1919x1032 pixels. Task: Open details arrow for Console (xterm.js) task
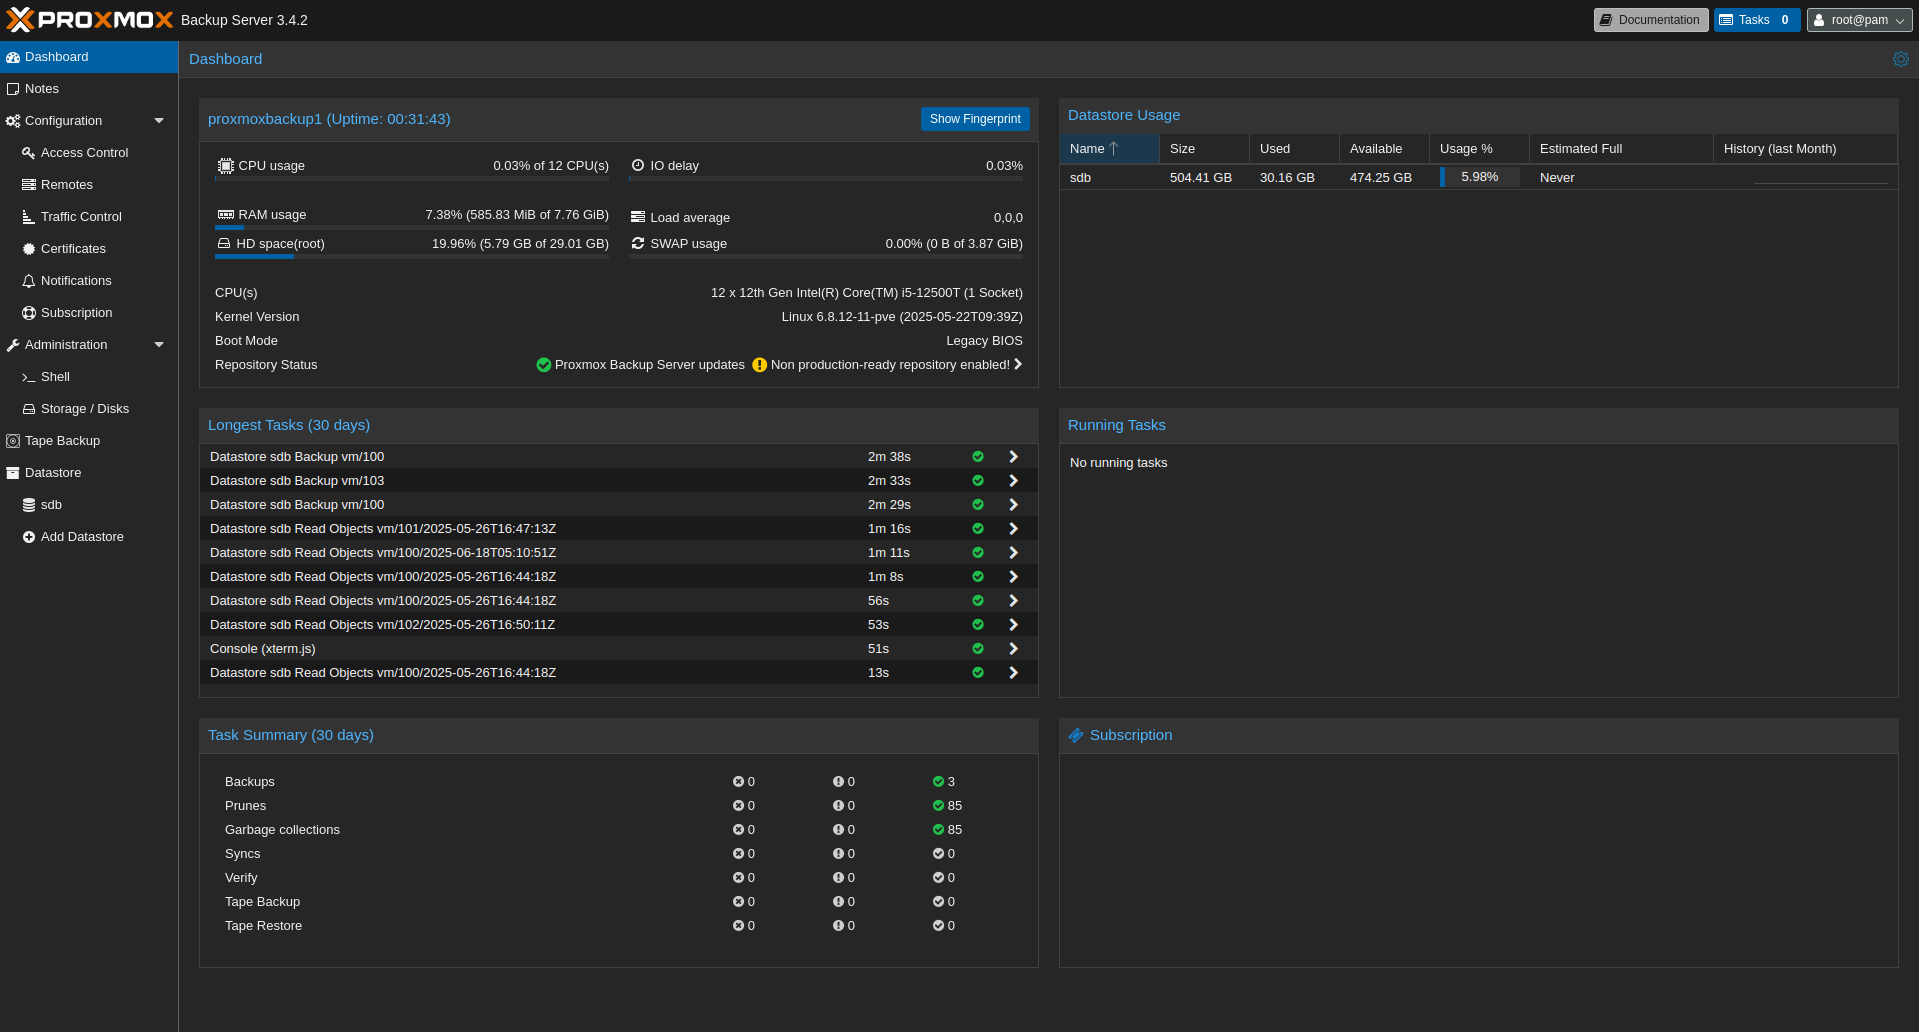pyautogui.click(x=1013, y=649)
